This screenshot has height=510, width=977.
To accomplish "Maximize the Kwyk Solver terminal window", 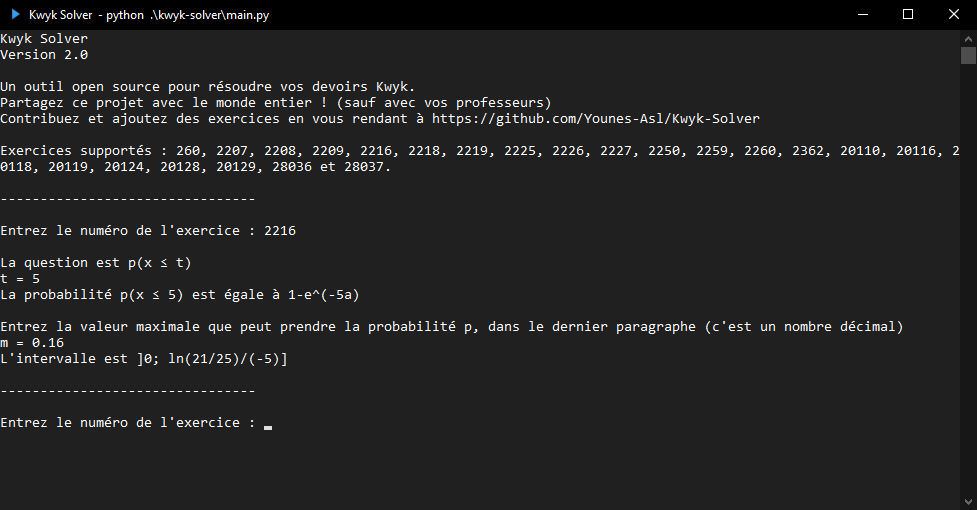I will point(908,14).
